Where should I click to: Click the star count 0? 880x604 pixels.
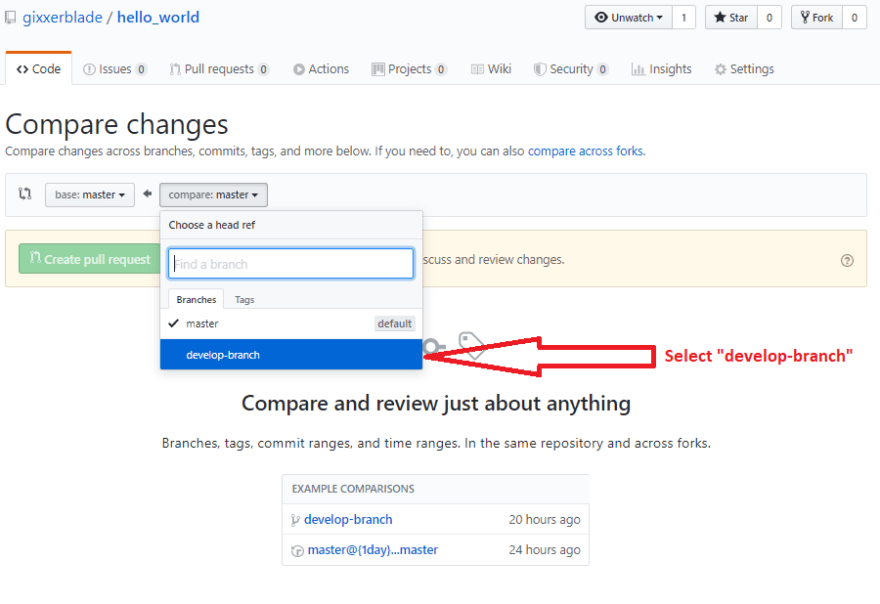tap(769, 17)
